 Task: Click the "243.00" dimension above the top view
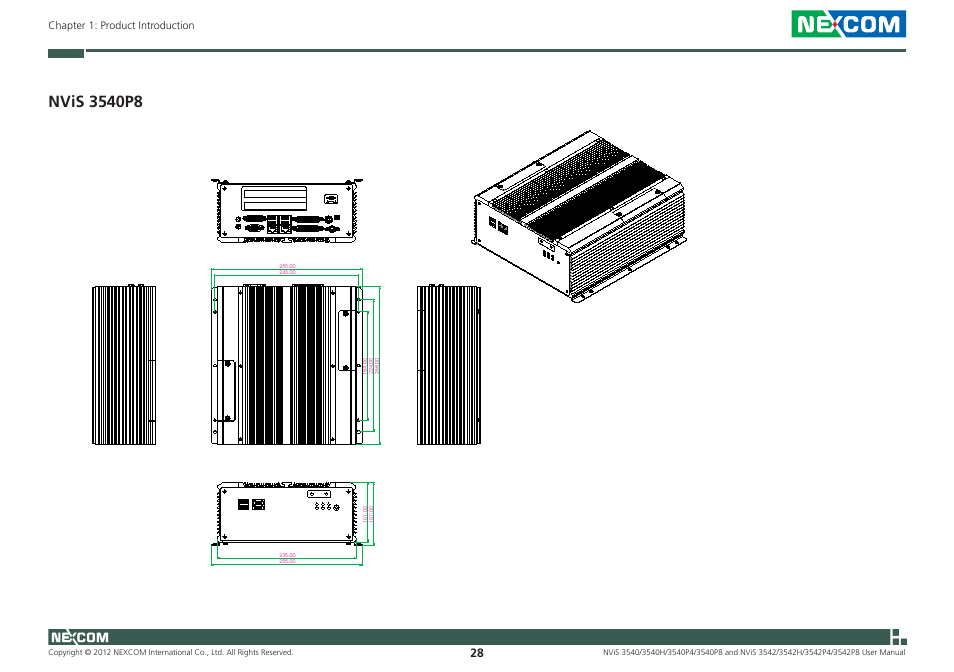(287, 272)
